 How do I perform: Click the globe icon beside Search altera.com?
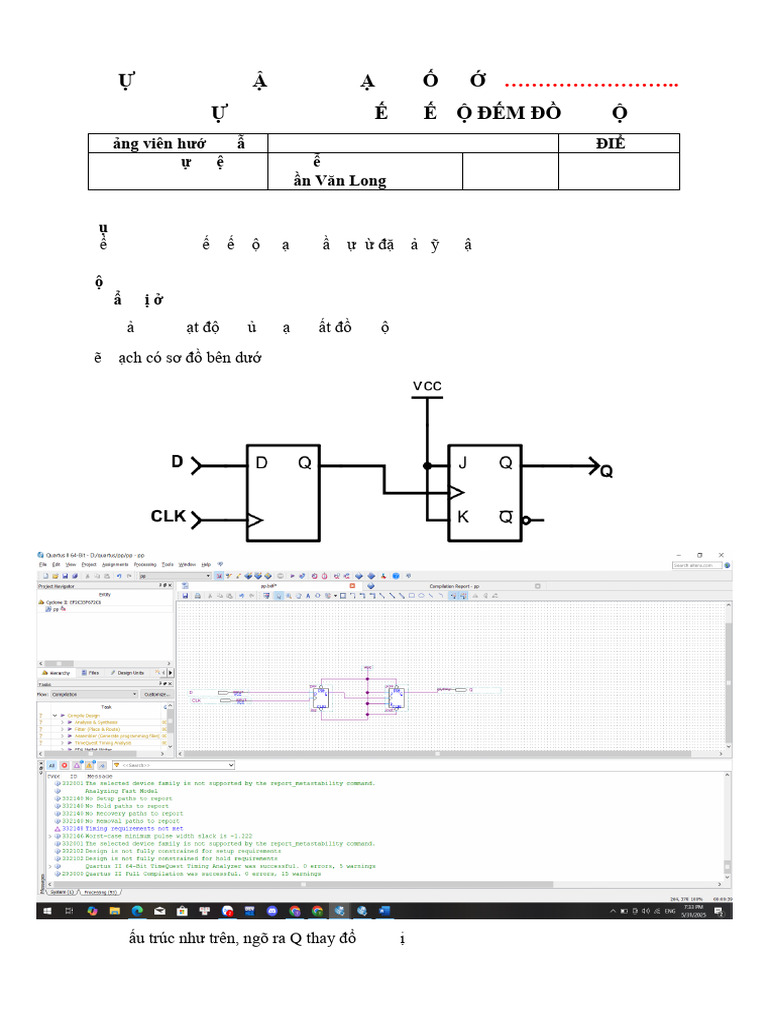coord(727,566)
